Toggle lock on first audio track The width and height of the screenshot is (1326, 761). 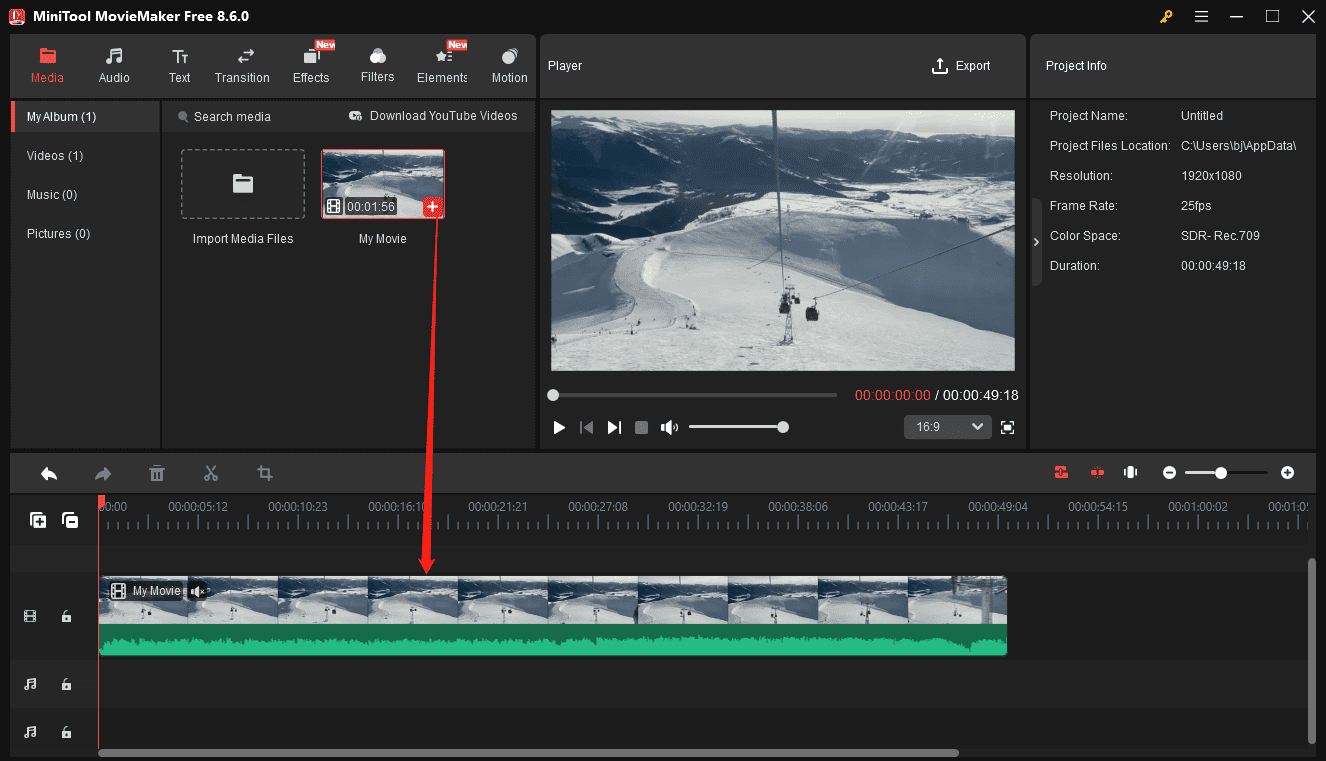pyautogui.click(x=66, y=684)
